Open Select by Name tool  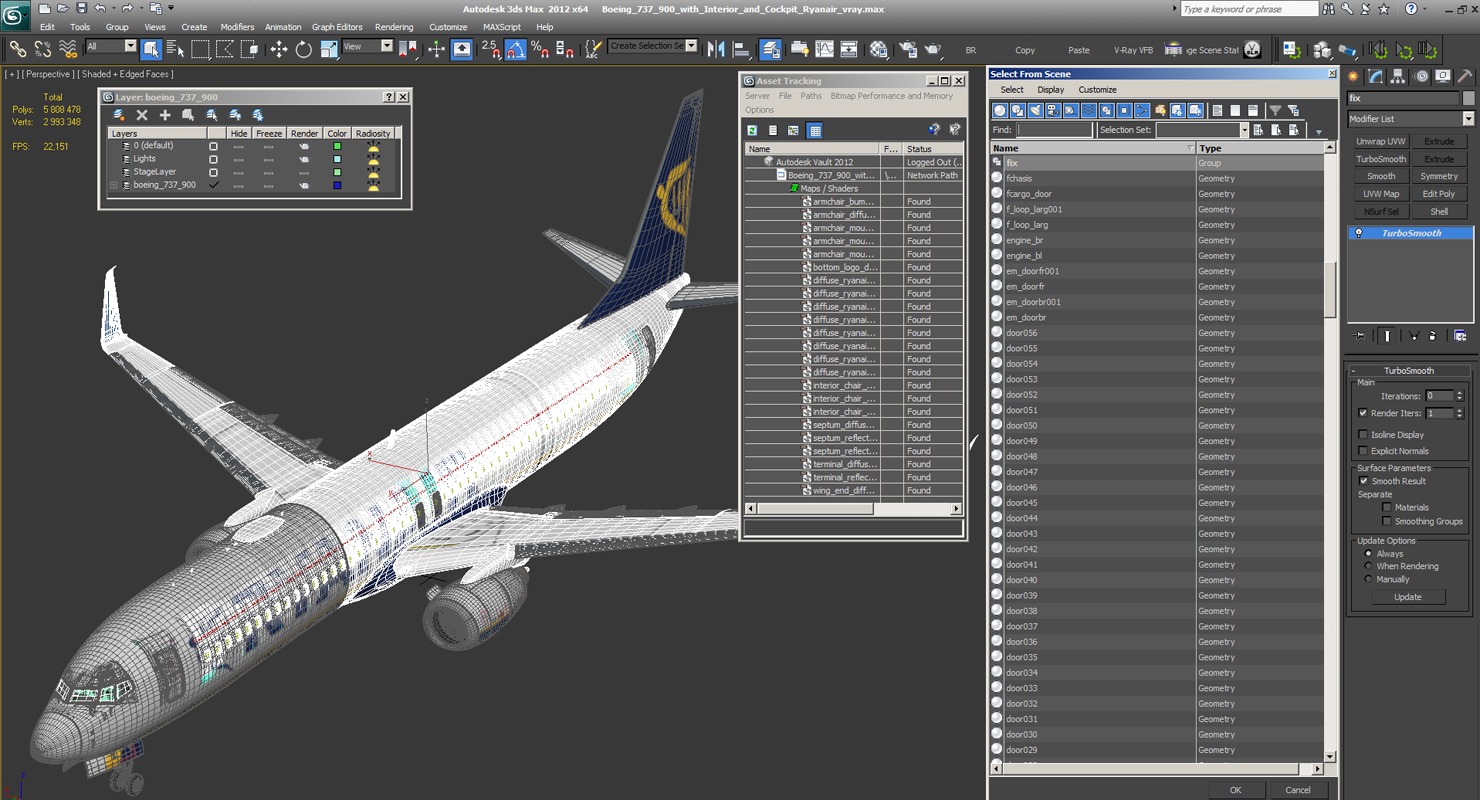point(175,48)
